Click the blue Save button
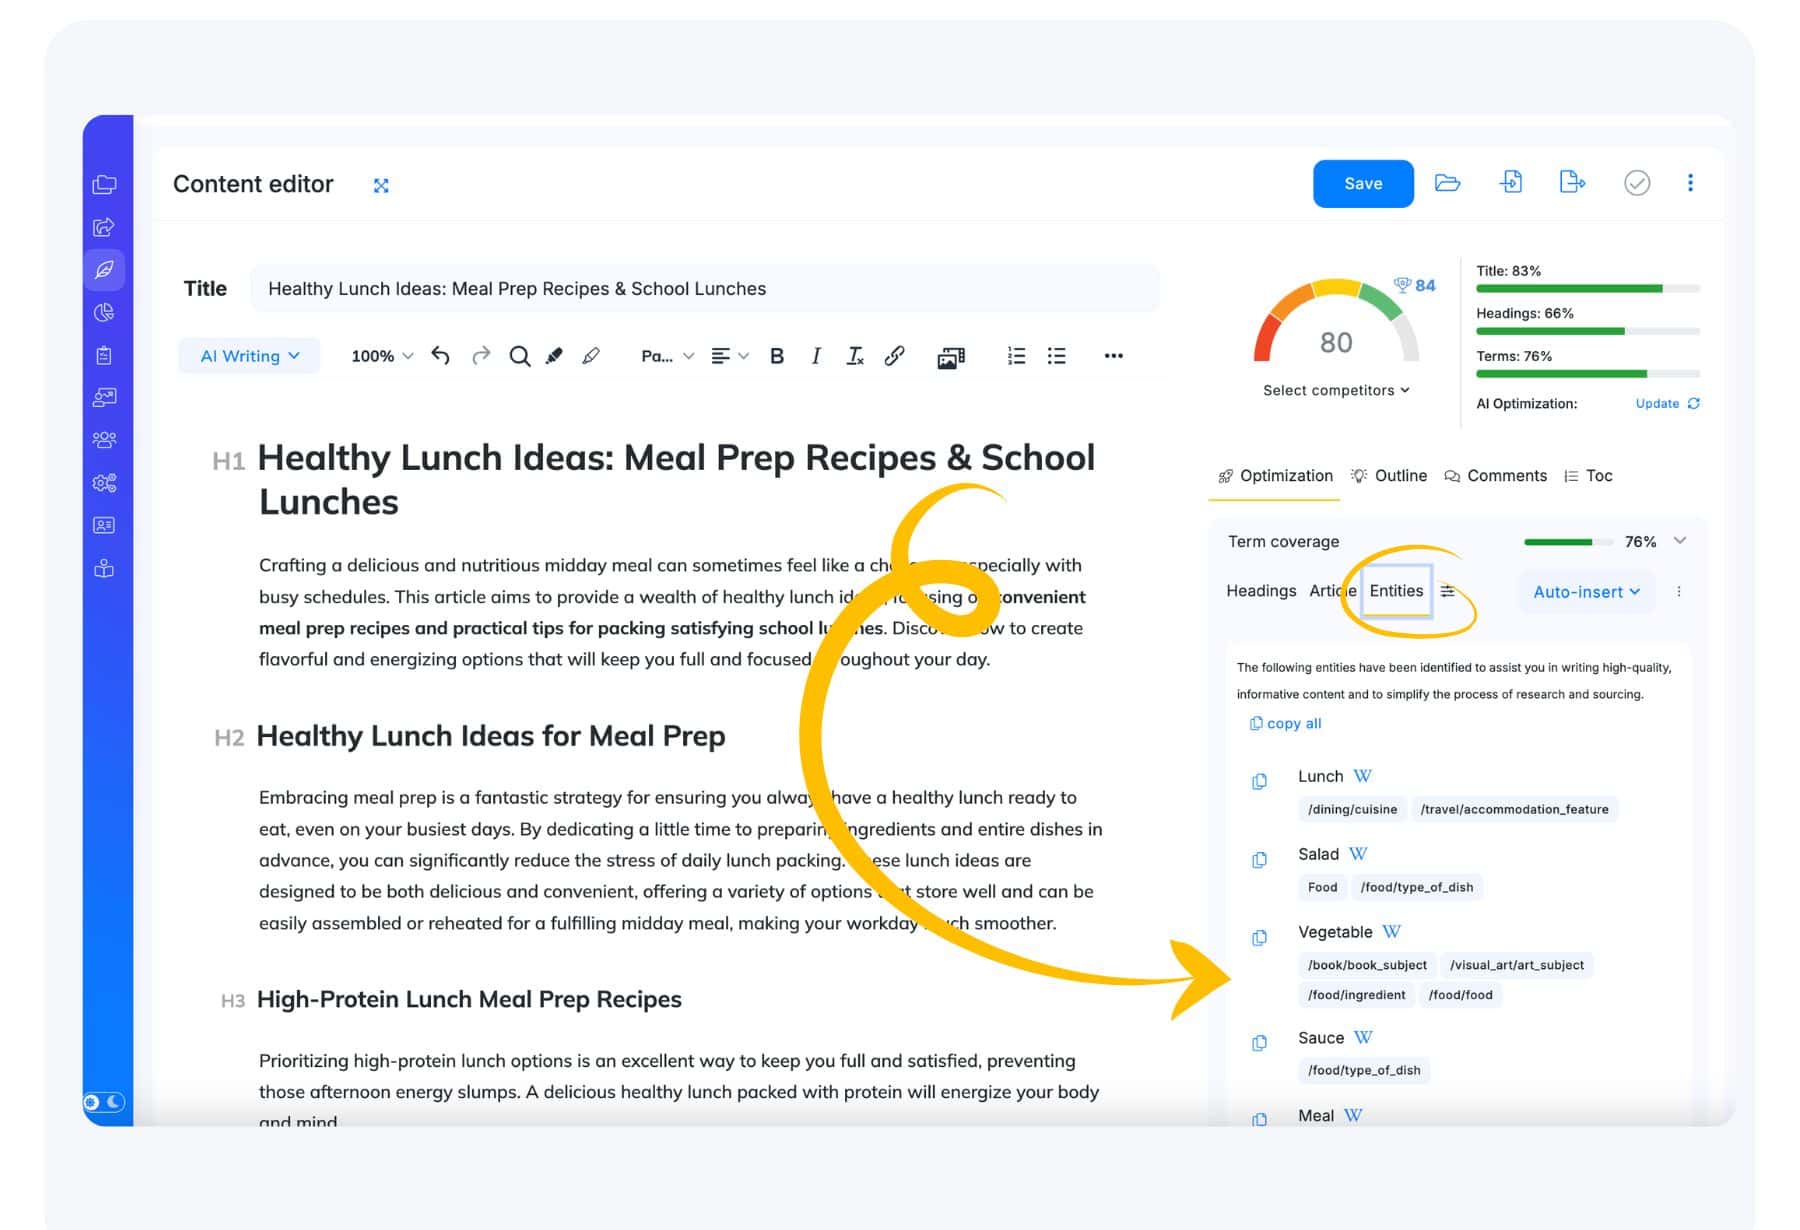The height and width of the screenshot is (1230, 1800). pyautogui.click(x=1363, y=184)
